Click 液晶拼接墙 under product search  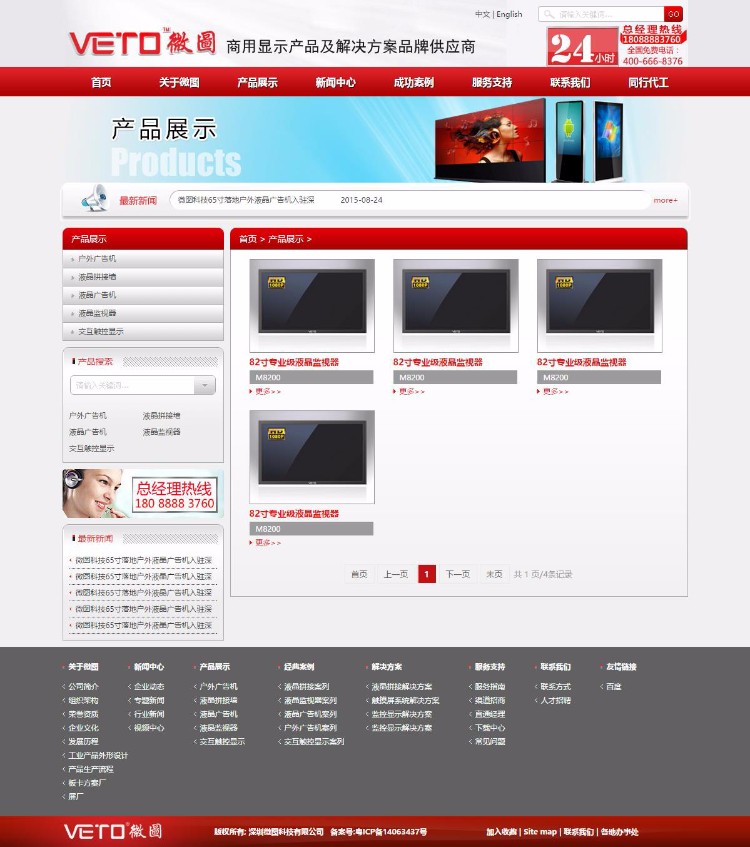[162, 415]
